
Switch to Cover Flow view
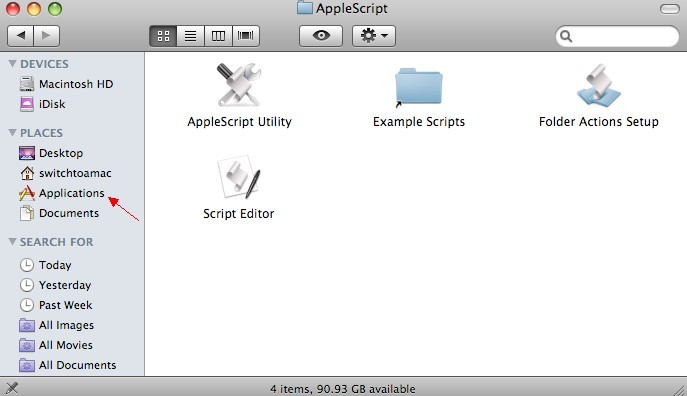tap(245, 35)
